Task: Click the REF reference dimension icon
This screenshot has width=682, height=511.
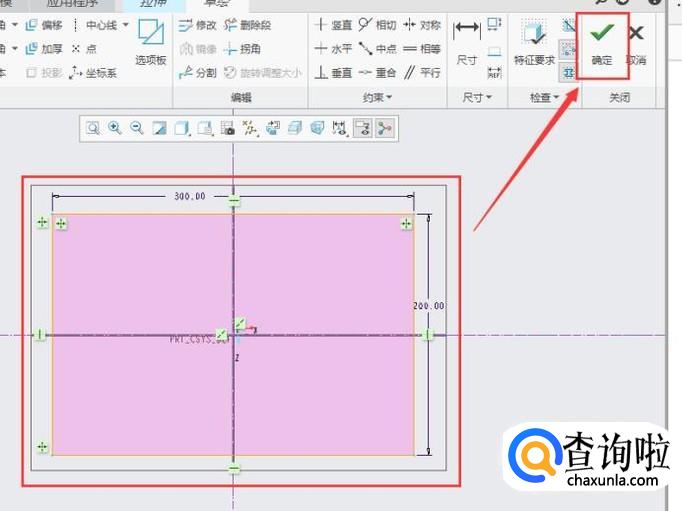Action: click(x=494, y=72)
